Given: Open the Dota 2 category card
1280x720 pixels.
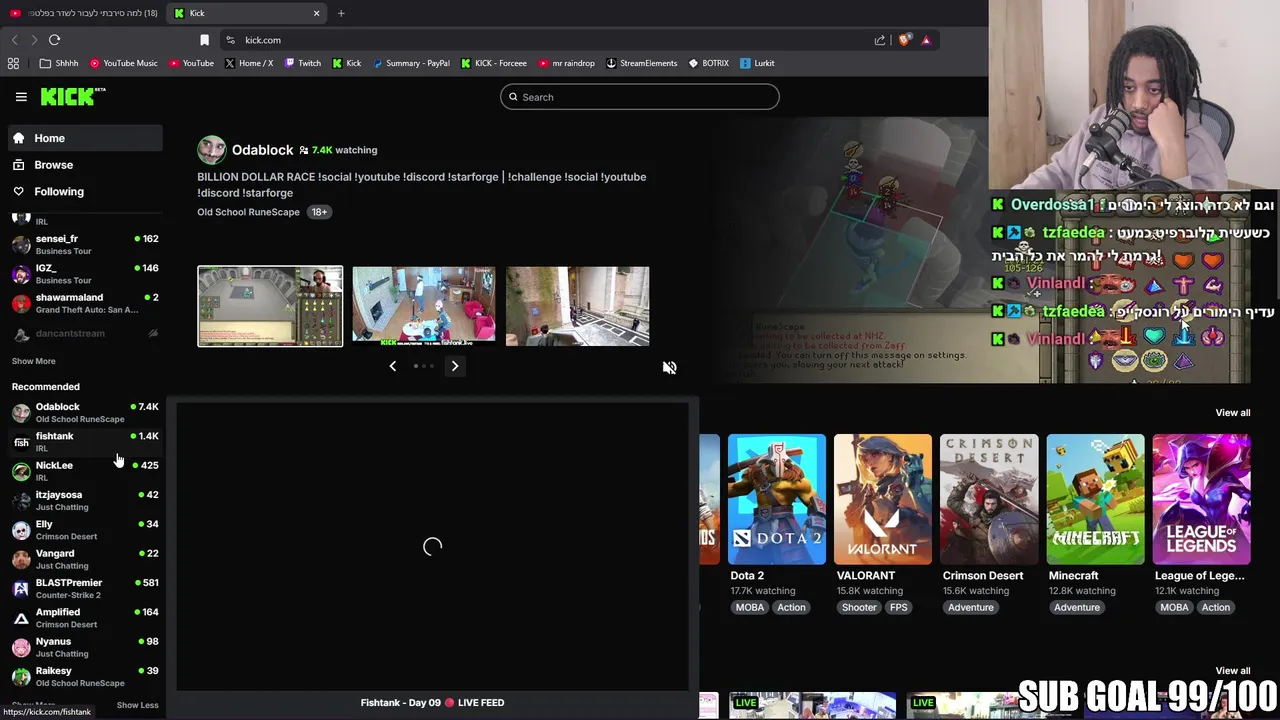Looking at the screenshot, I should [777, 499].
